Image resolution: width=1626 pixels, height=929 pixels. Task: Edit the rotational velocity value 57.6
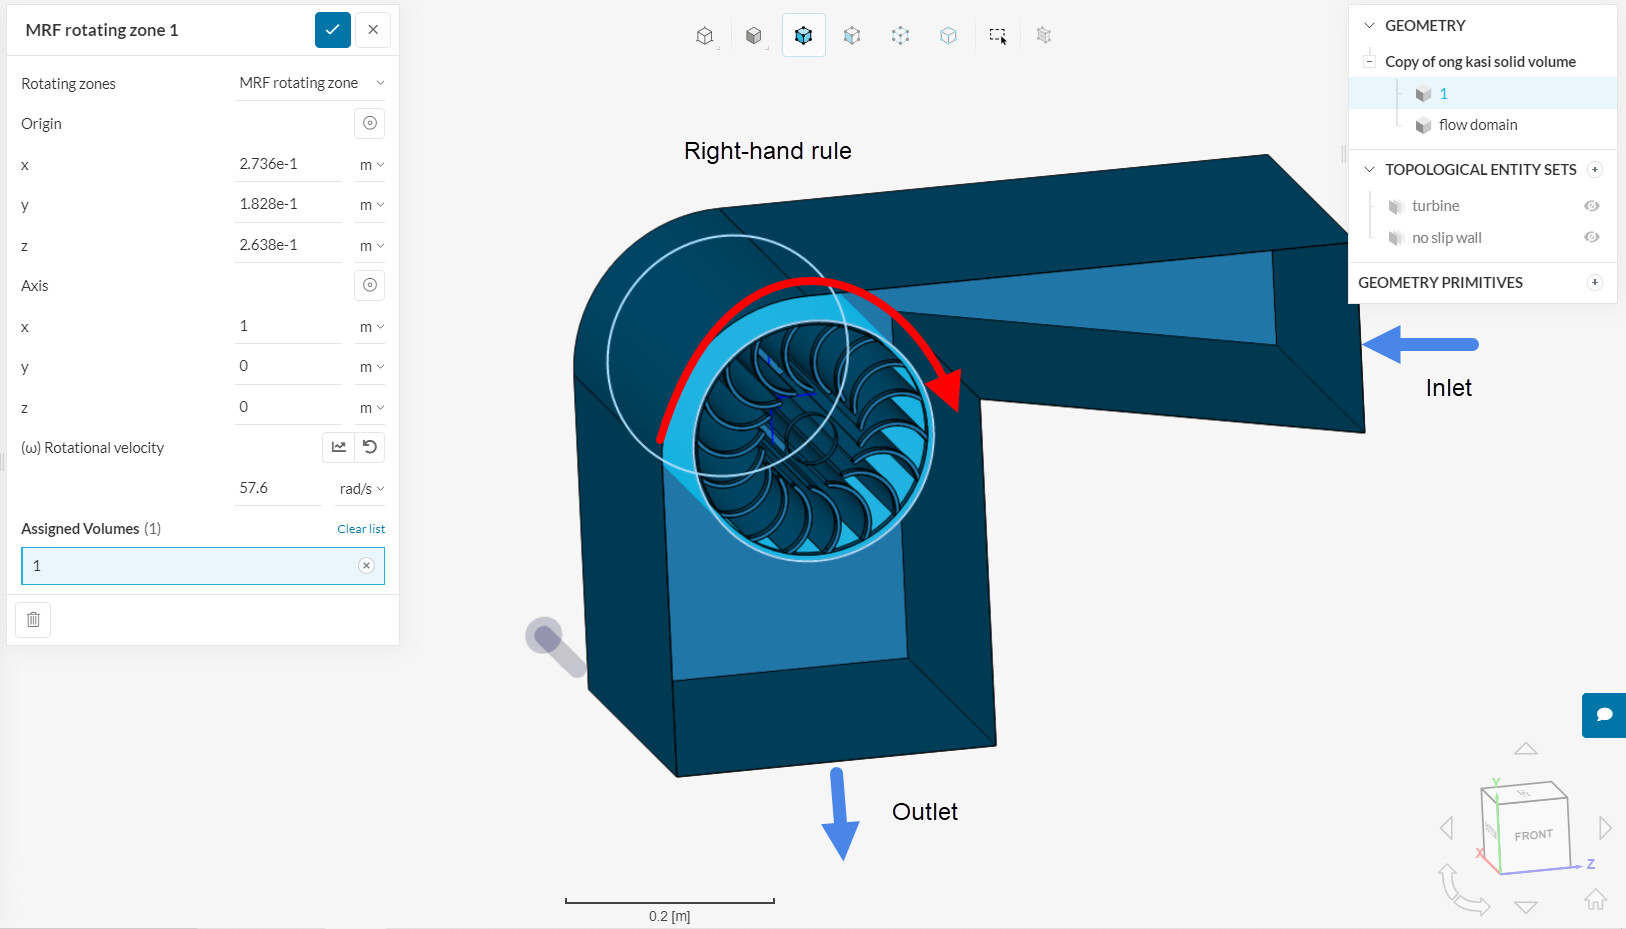pyautogui.click(x=279, y=488)
